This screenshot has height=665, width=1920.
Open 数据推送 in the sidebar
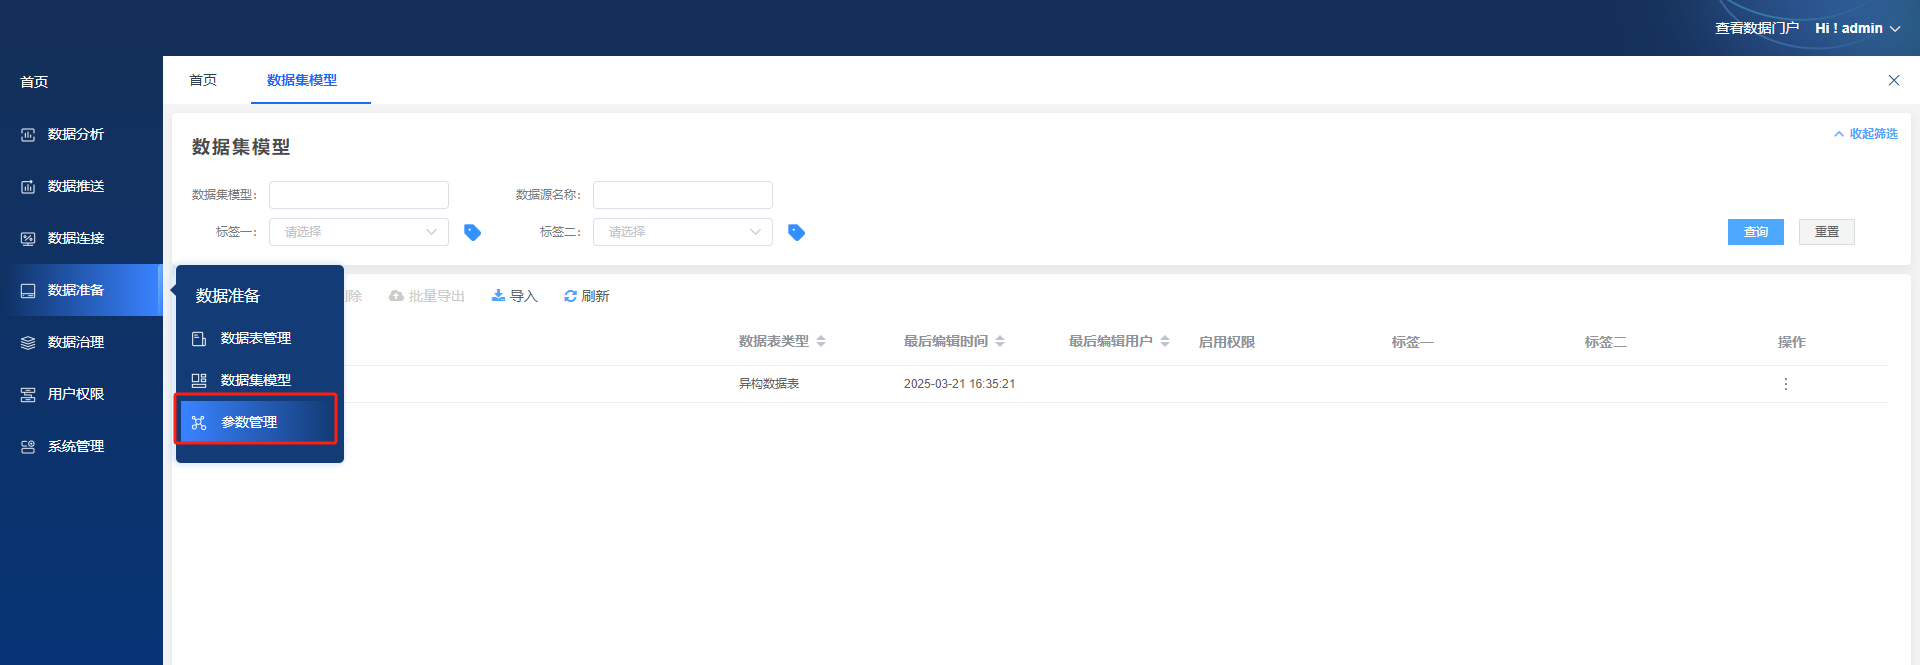[75, 186]
